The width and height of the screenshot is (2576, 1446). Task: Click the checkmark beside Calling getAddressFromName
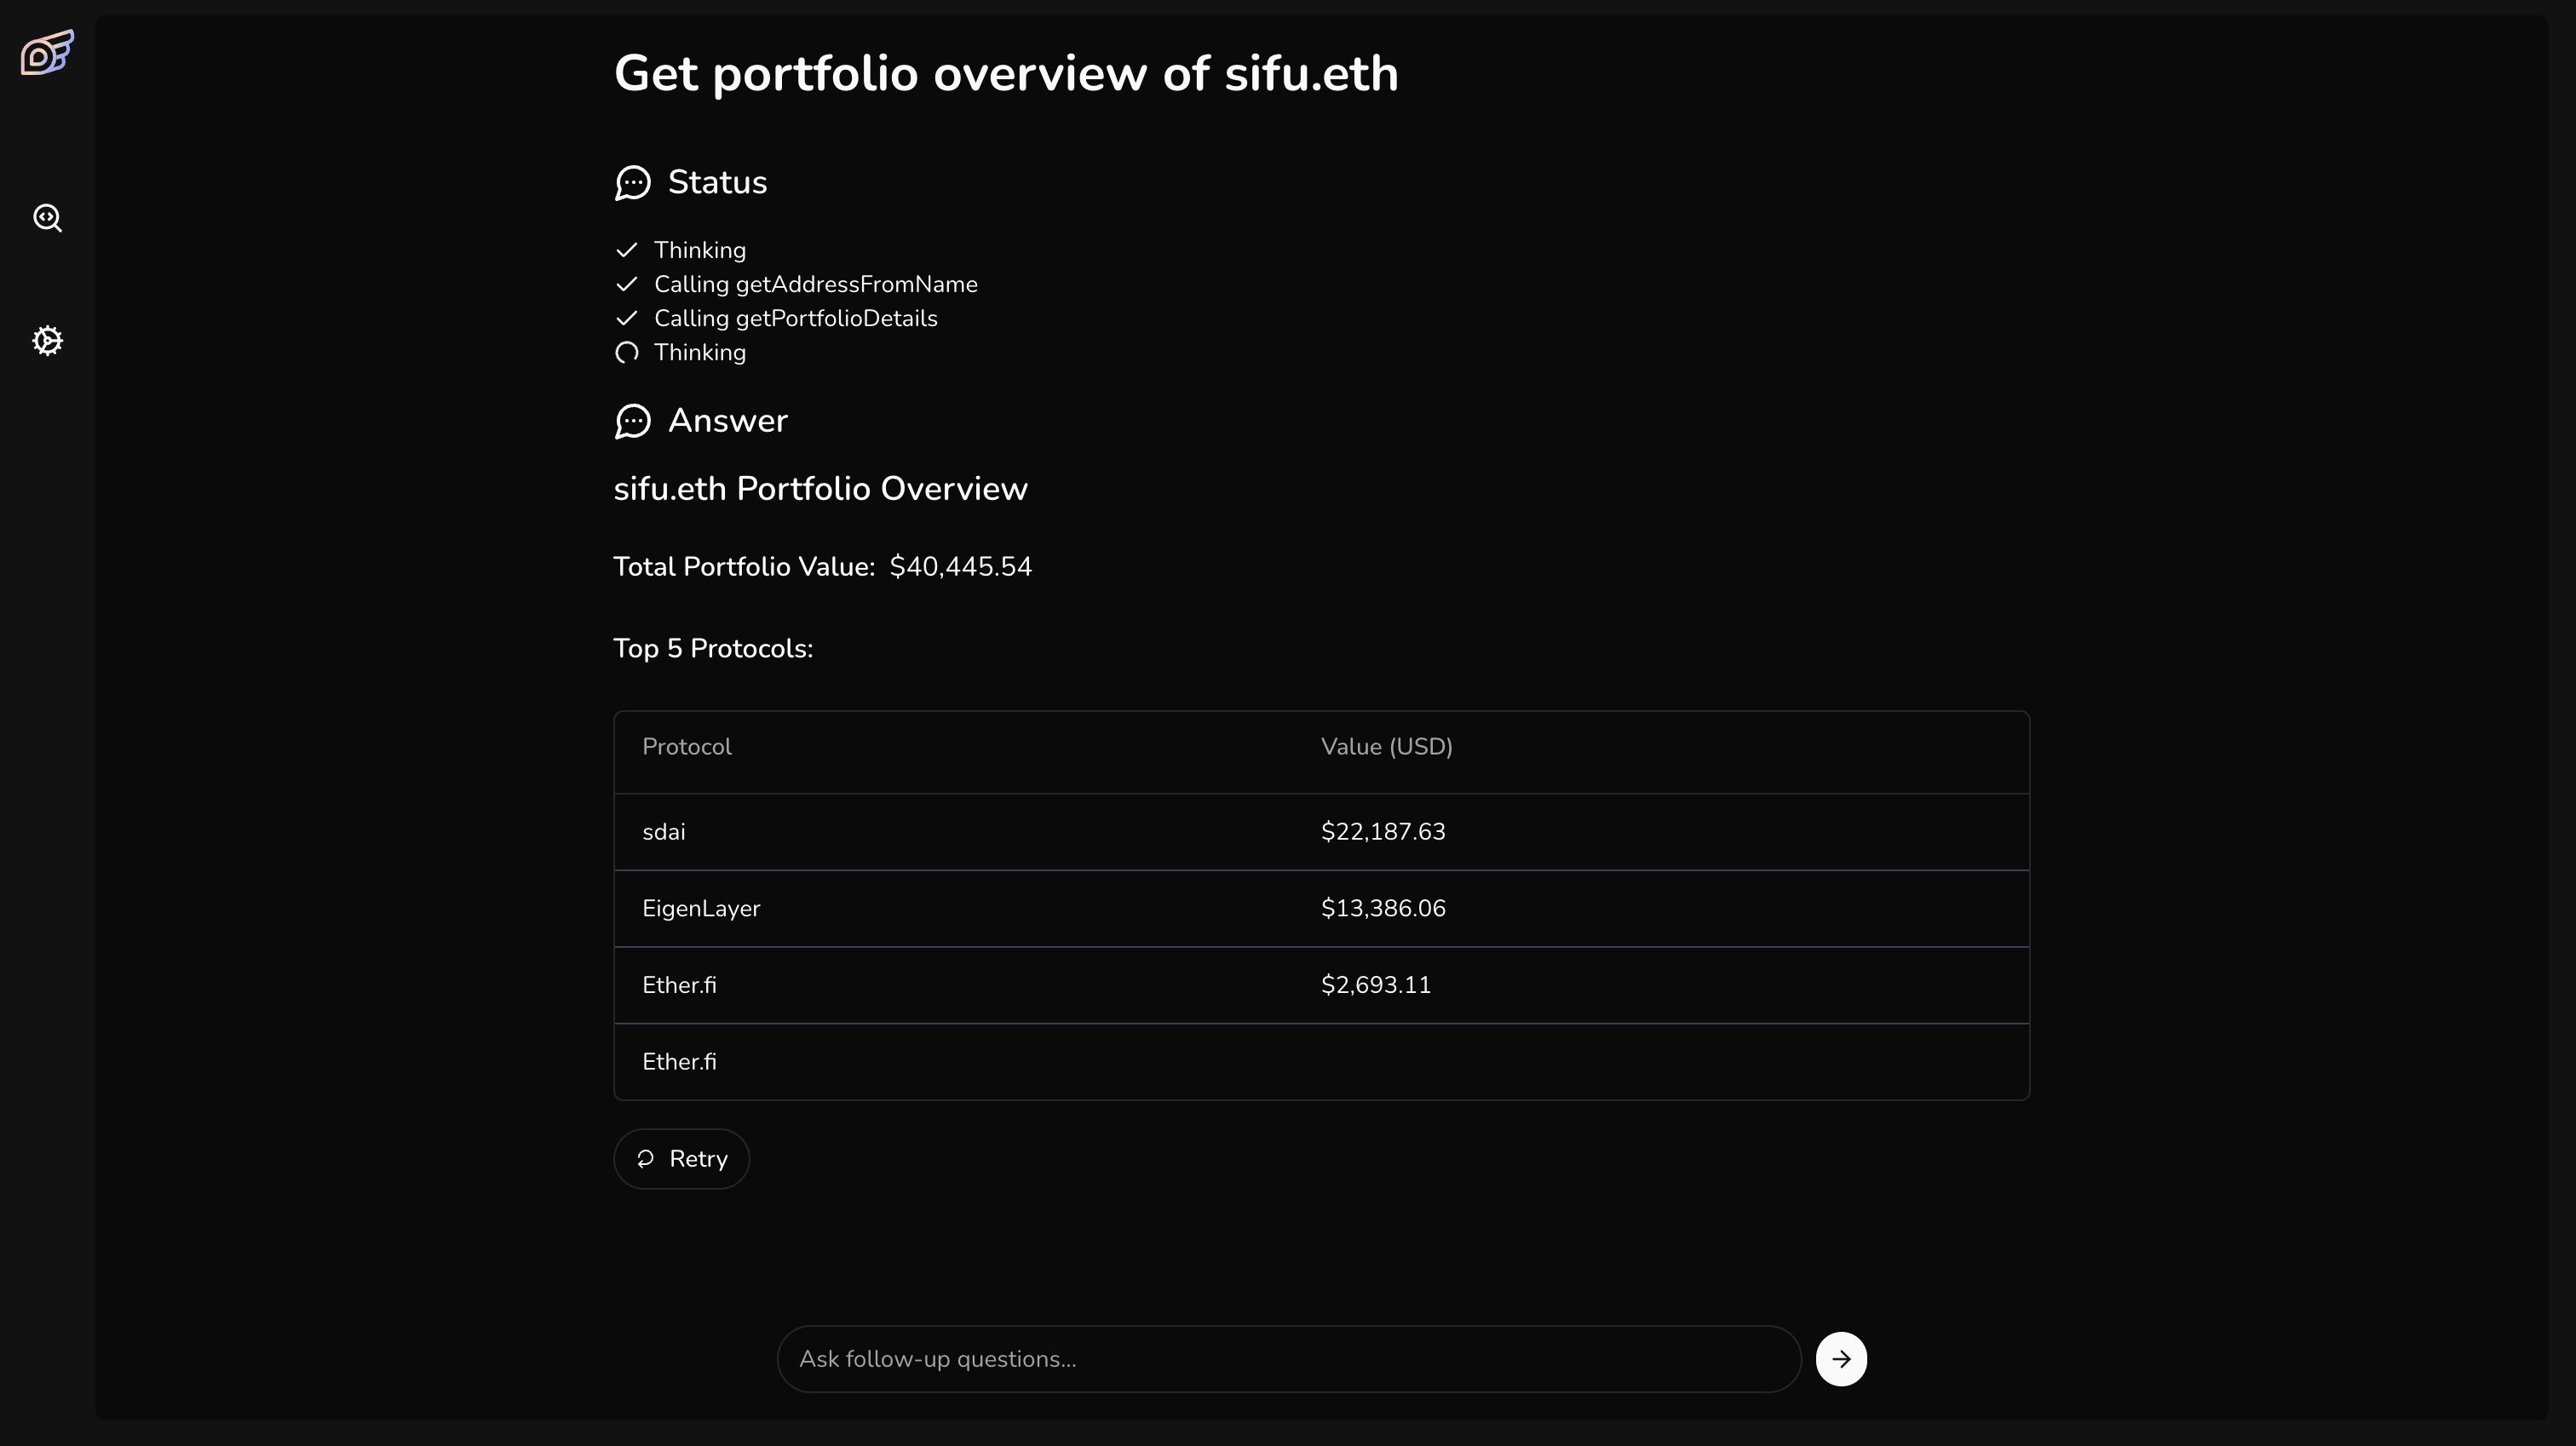(x=627, y=284)
